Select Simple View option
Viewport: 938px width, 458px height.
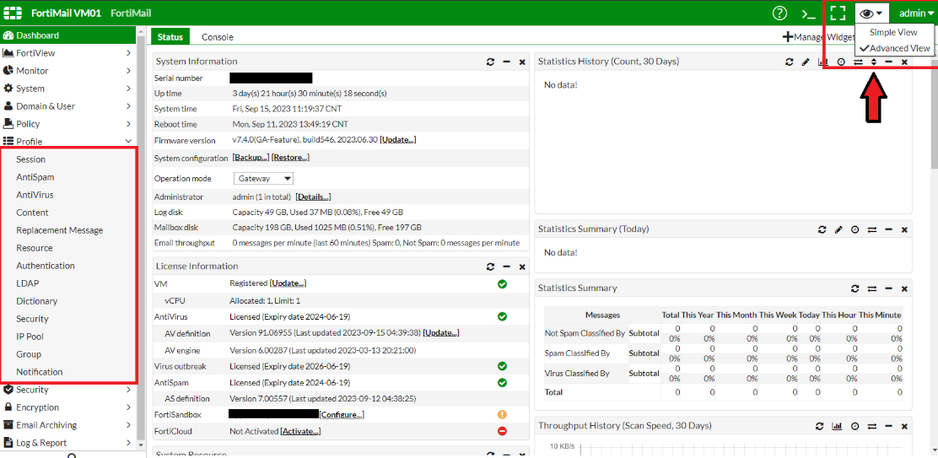(894, 32)
